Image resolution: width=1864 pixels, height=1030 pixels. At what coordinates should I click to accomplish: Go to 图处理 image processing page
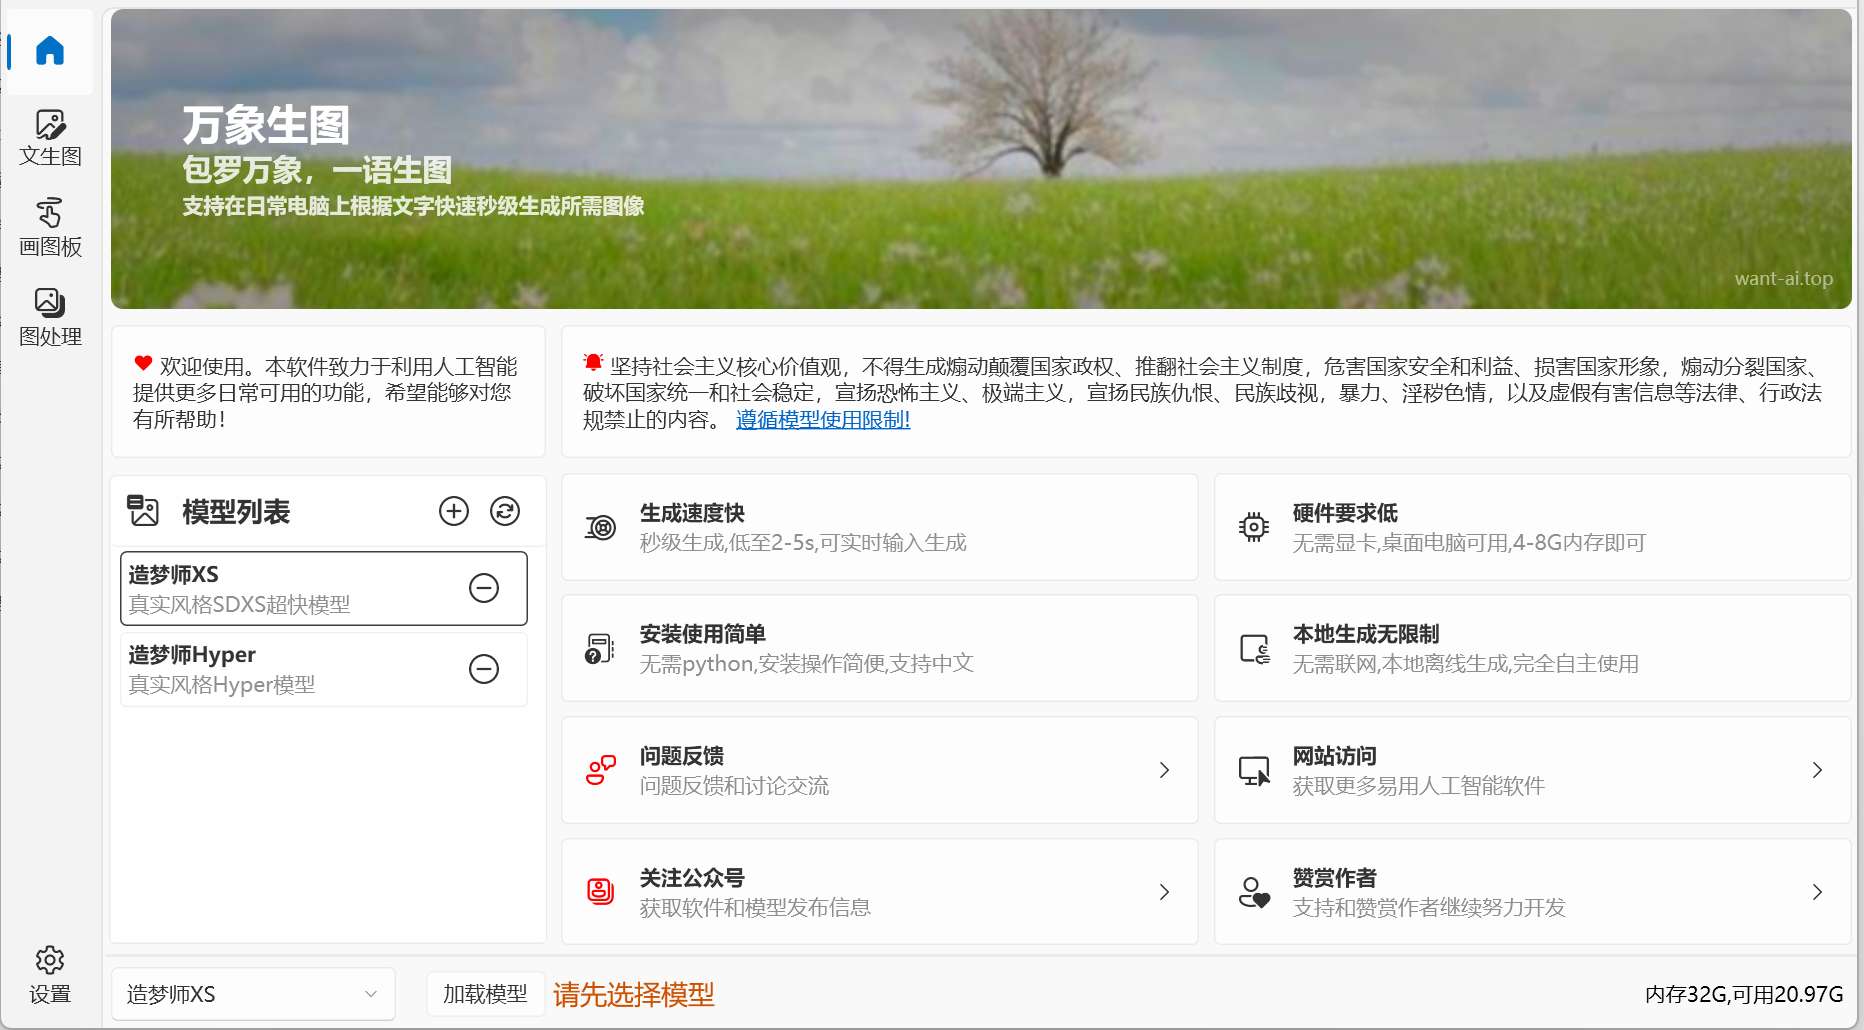click(50, 317)
